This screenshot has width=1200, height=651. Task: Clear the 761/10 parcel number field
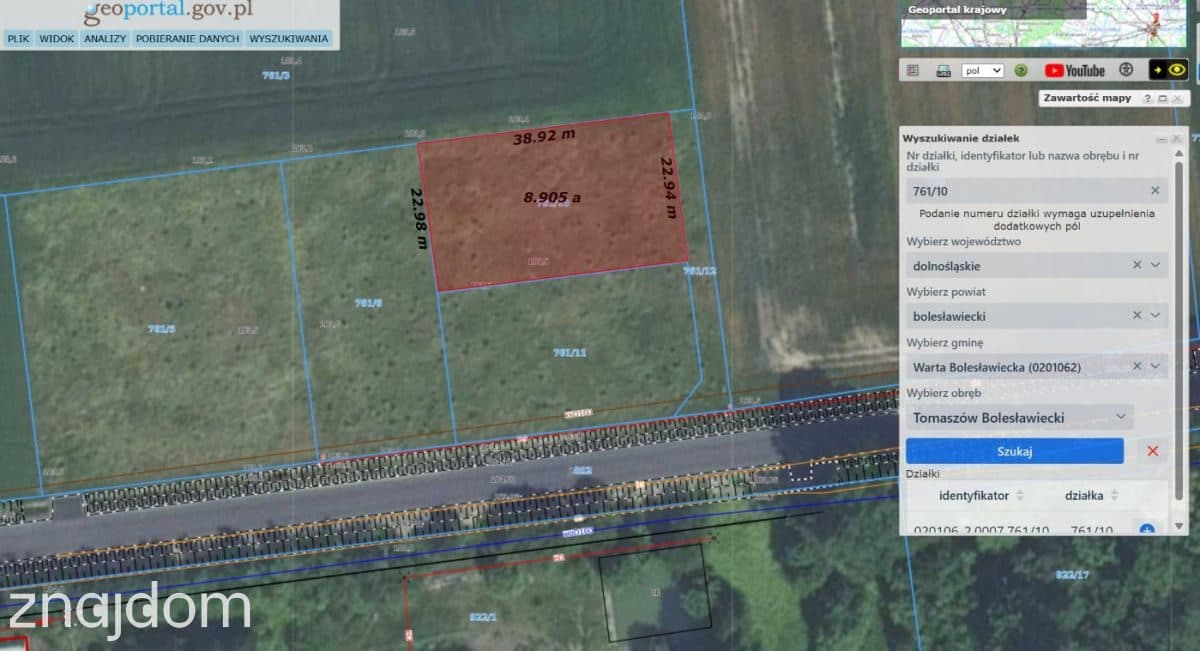pyautogui.click(x=1155, y=190)
